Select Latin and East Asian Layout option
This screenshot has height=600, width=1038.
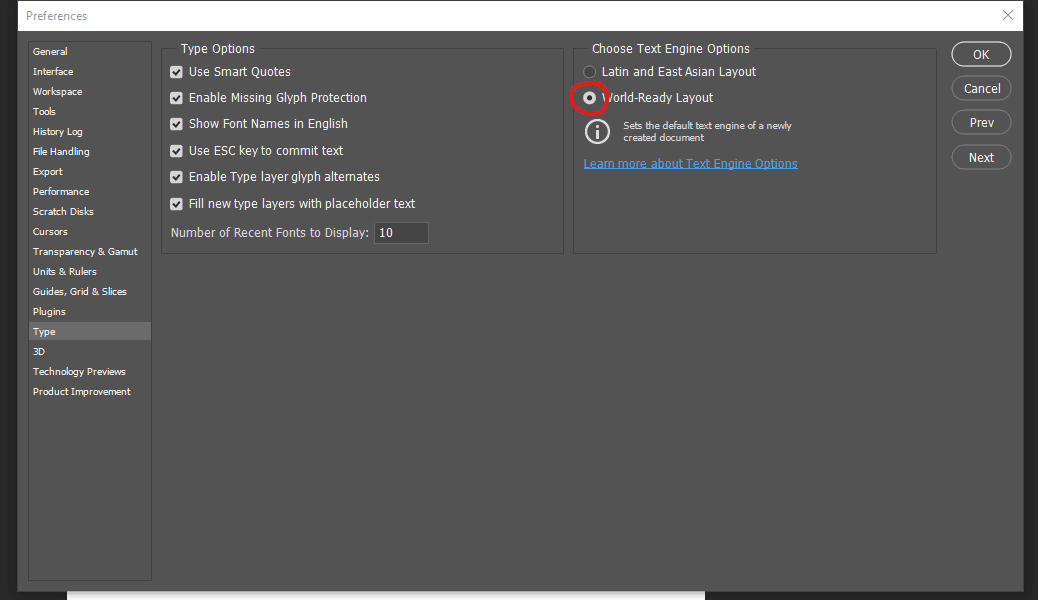pos(589,72)
